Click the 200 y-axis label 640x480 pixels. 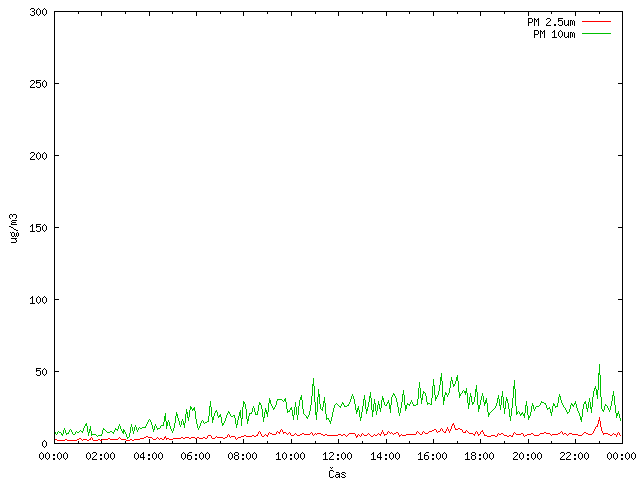38,156
